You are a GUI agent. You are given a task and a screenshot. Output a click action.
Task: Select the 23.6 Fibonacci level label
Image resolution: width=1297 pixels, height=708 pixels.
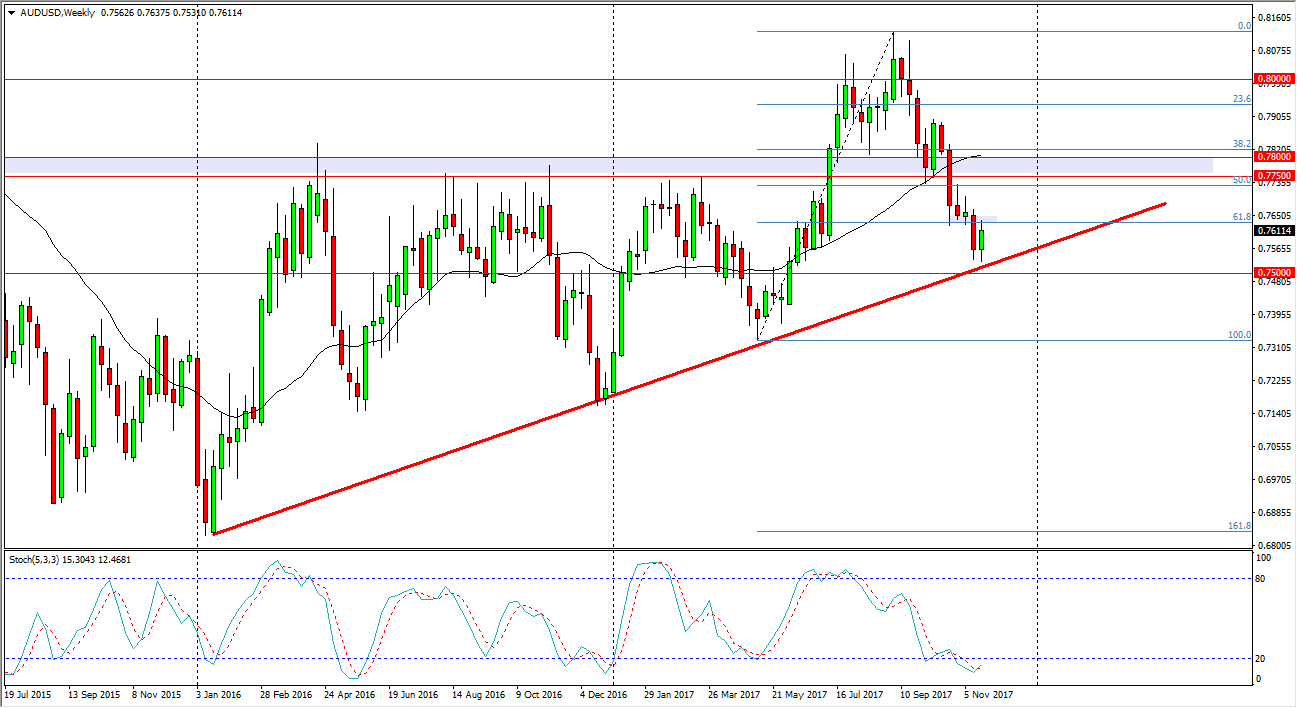pyautogui.click(x=1242, y=99)
